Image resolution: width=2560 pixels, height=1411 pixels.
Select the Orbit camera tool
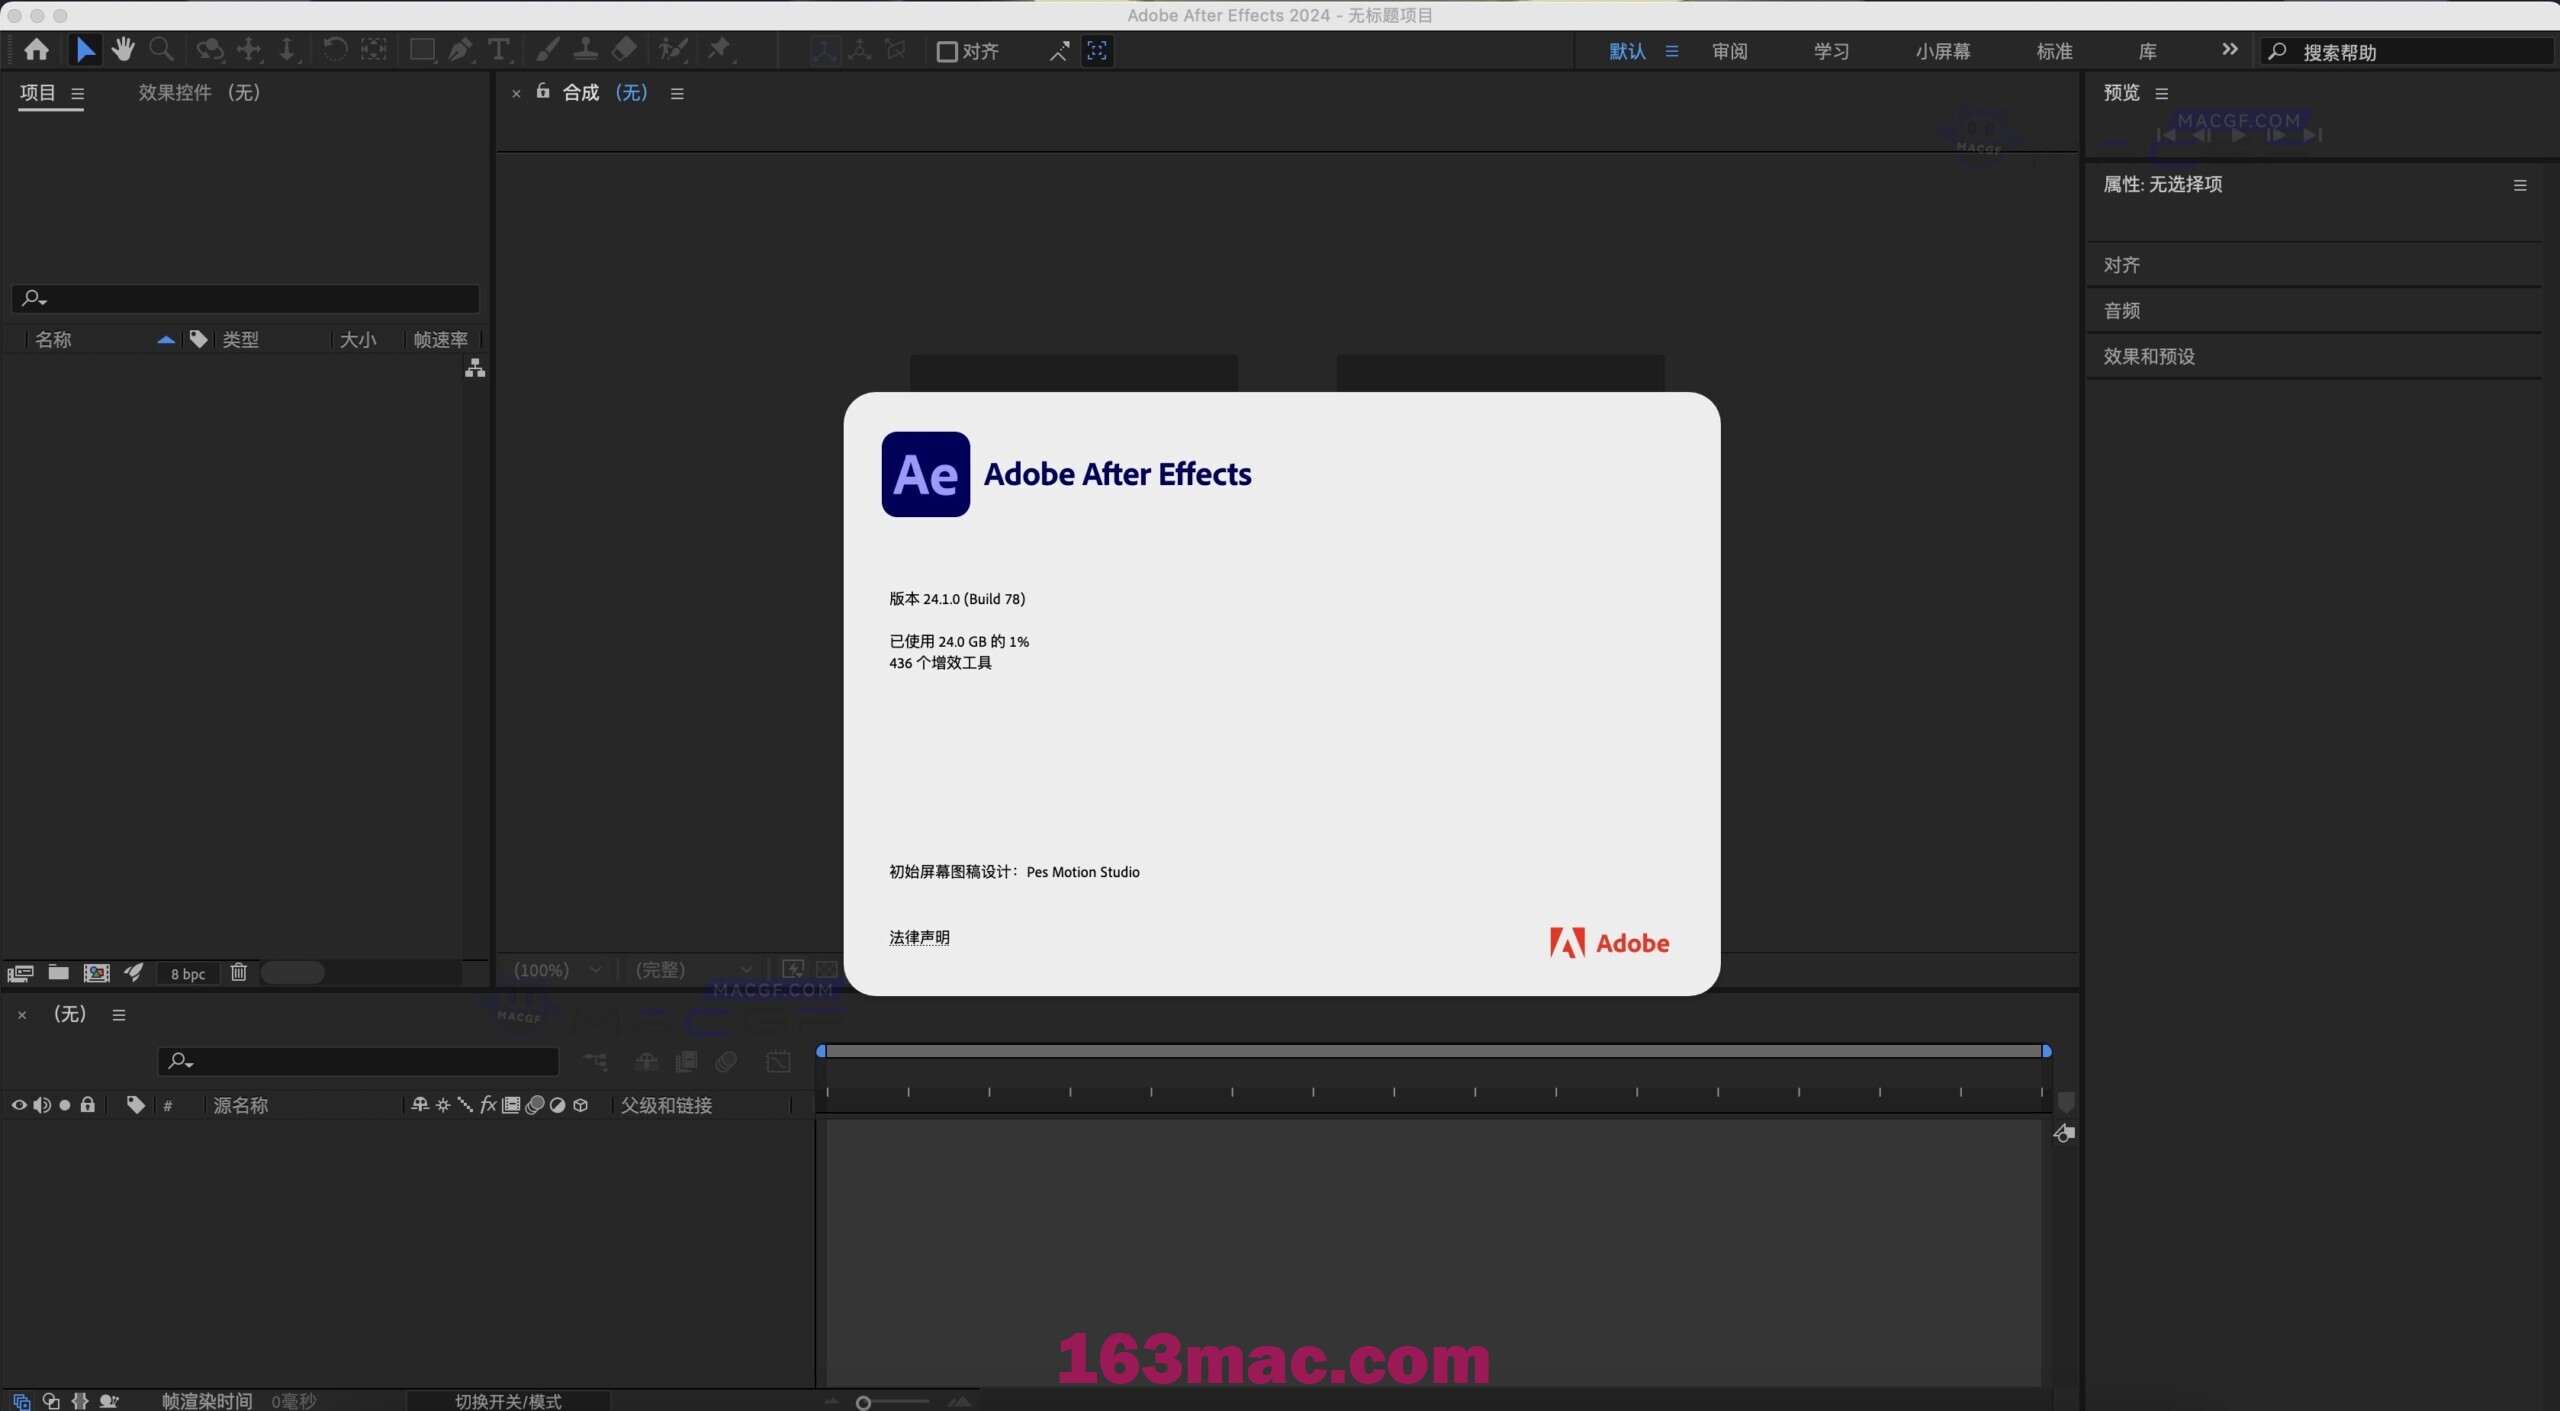click(x=210, y=50)
